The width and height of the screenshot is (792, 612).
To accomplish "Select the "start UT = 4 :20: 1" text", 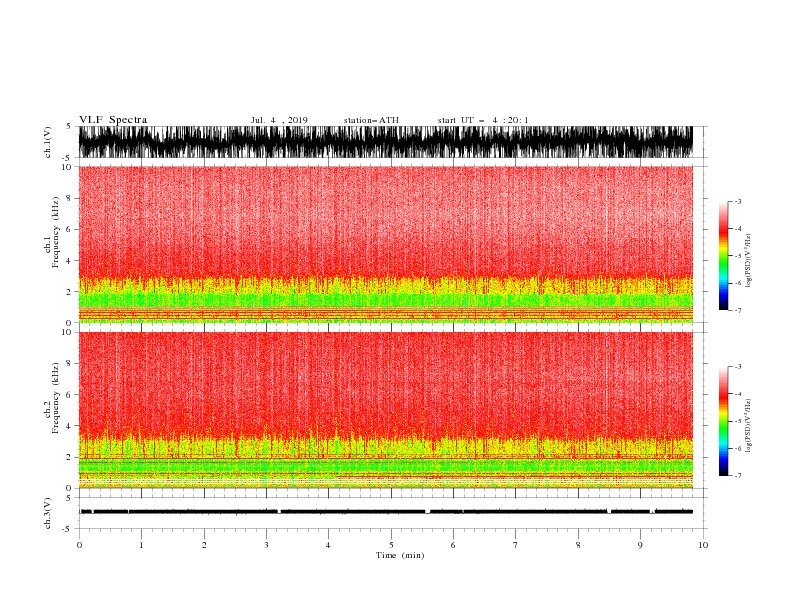I will [483, 120].
